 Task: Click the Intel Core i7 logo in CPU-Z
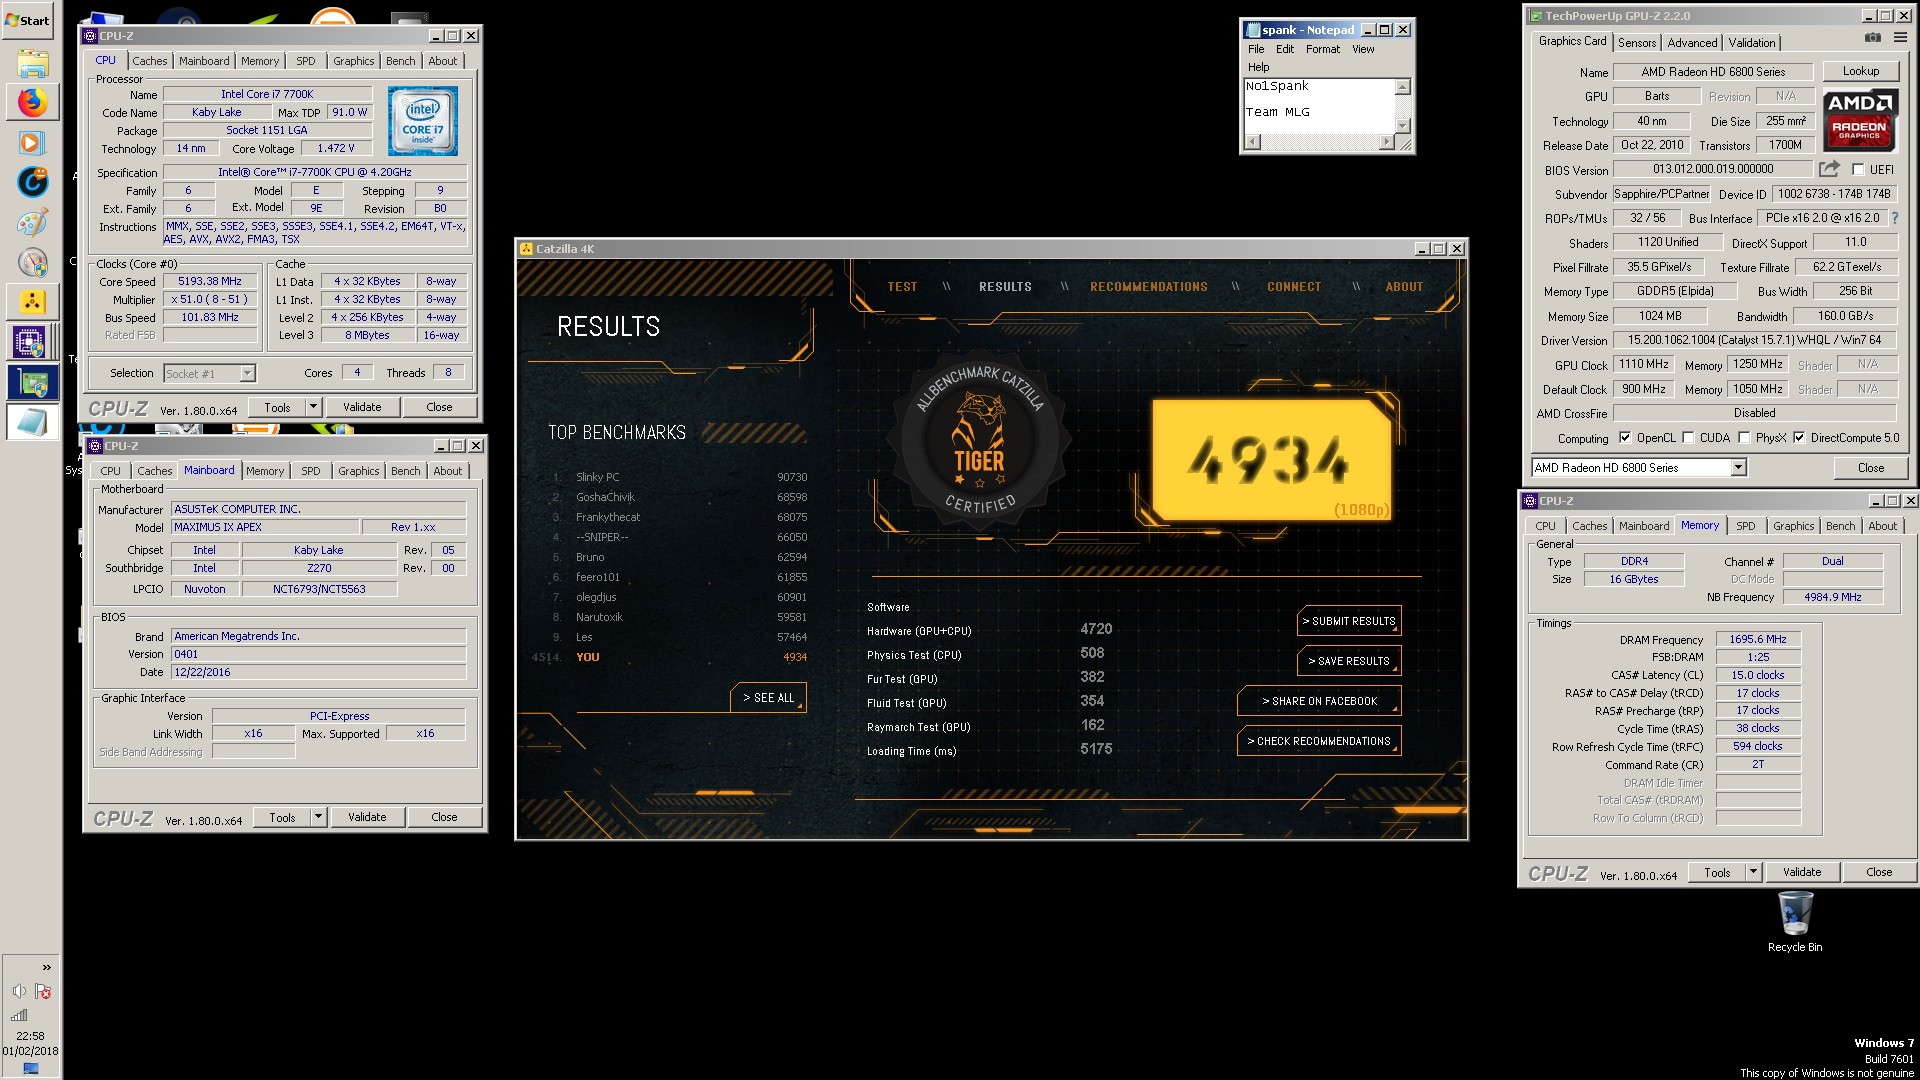423,121
